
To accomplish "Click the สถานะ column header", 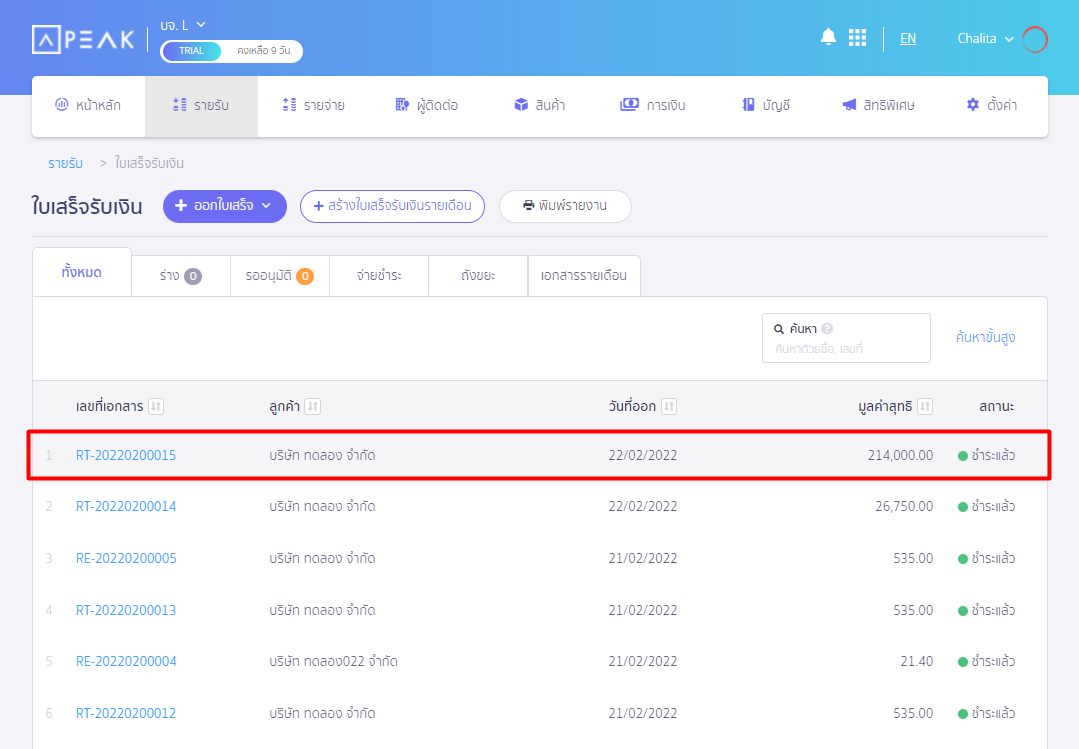I will point(996,406).
